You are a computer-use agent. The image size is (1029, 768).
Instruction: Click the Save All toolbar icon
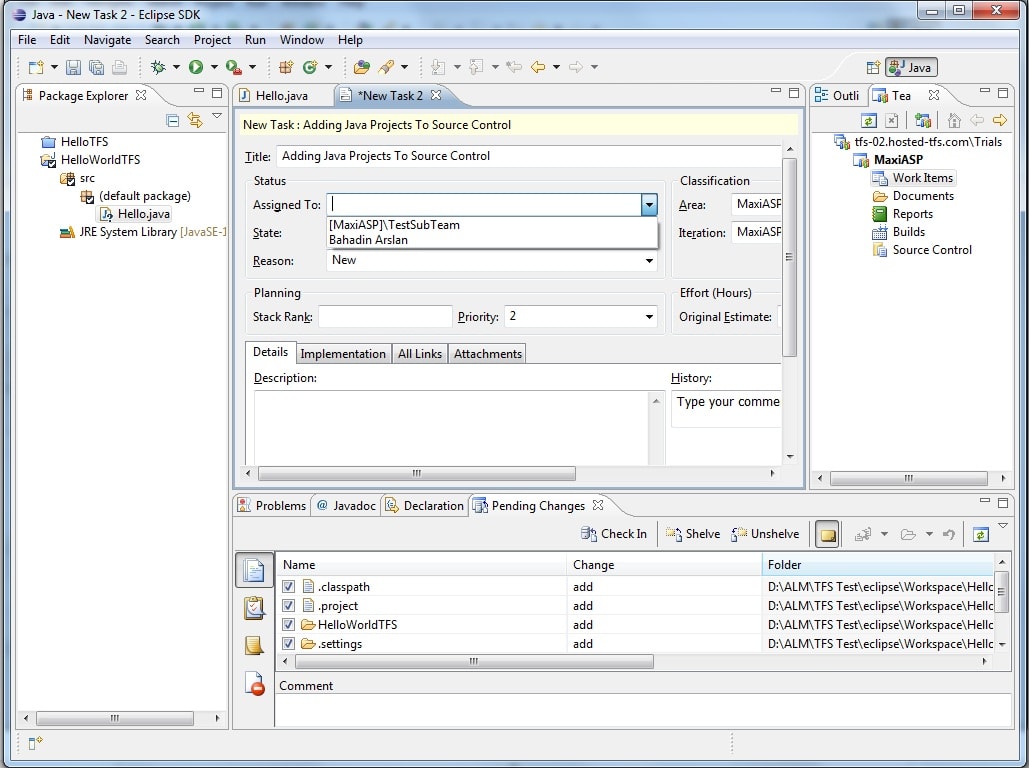pyautogui.click(x=96, y=67)
